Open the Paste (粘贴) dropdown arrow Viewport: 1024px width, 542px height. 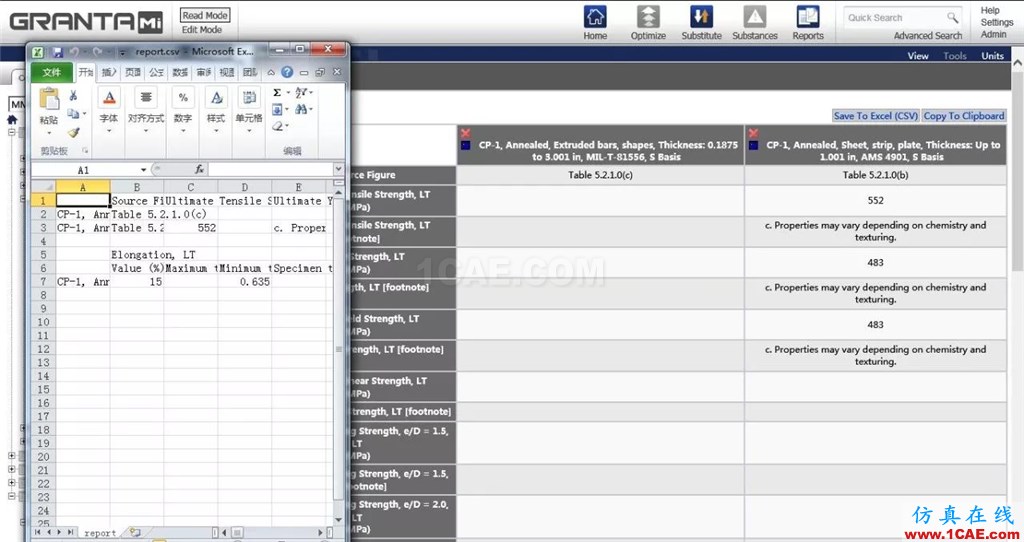click(49, 133)
